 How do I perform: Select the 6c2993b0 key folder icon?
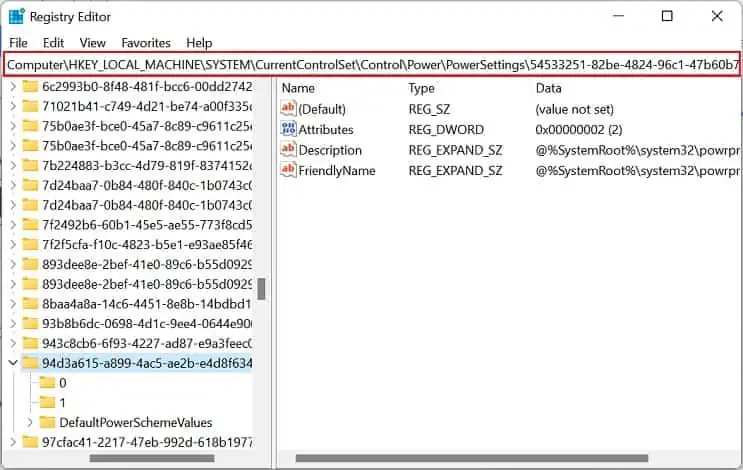coord(30,87)
